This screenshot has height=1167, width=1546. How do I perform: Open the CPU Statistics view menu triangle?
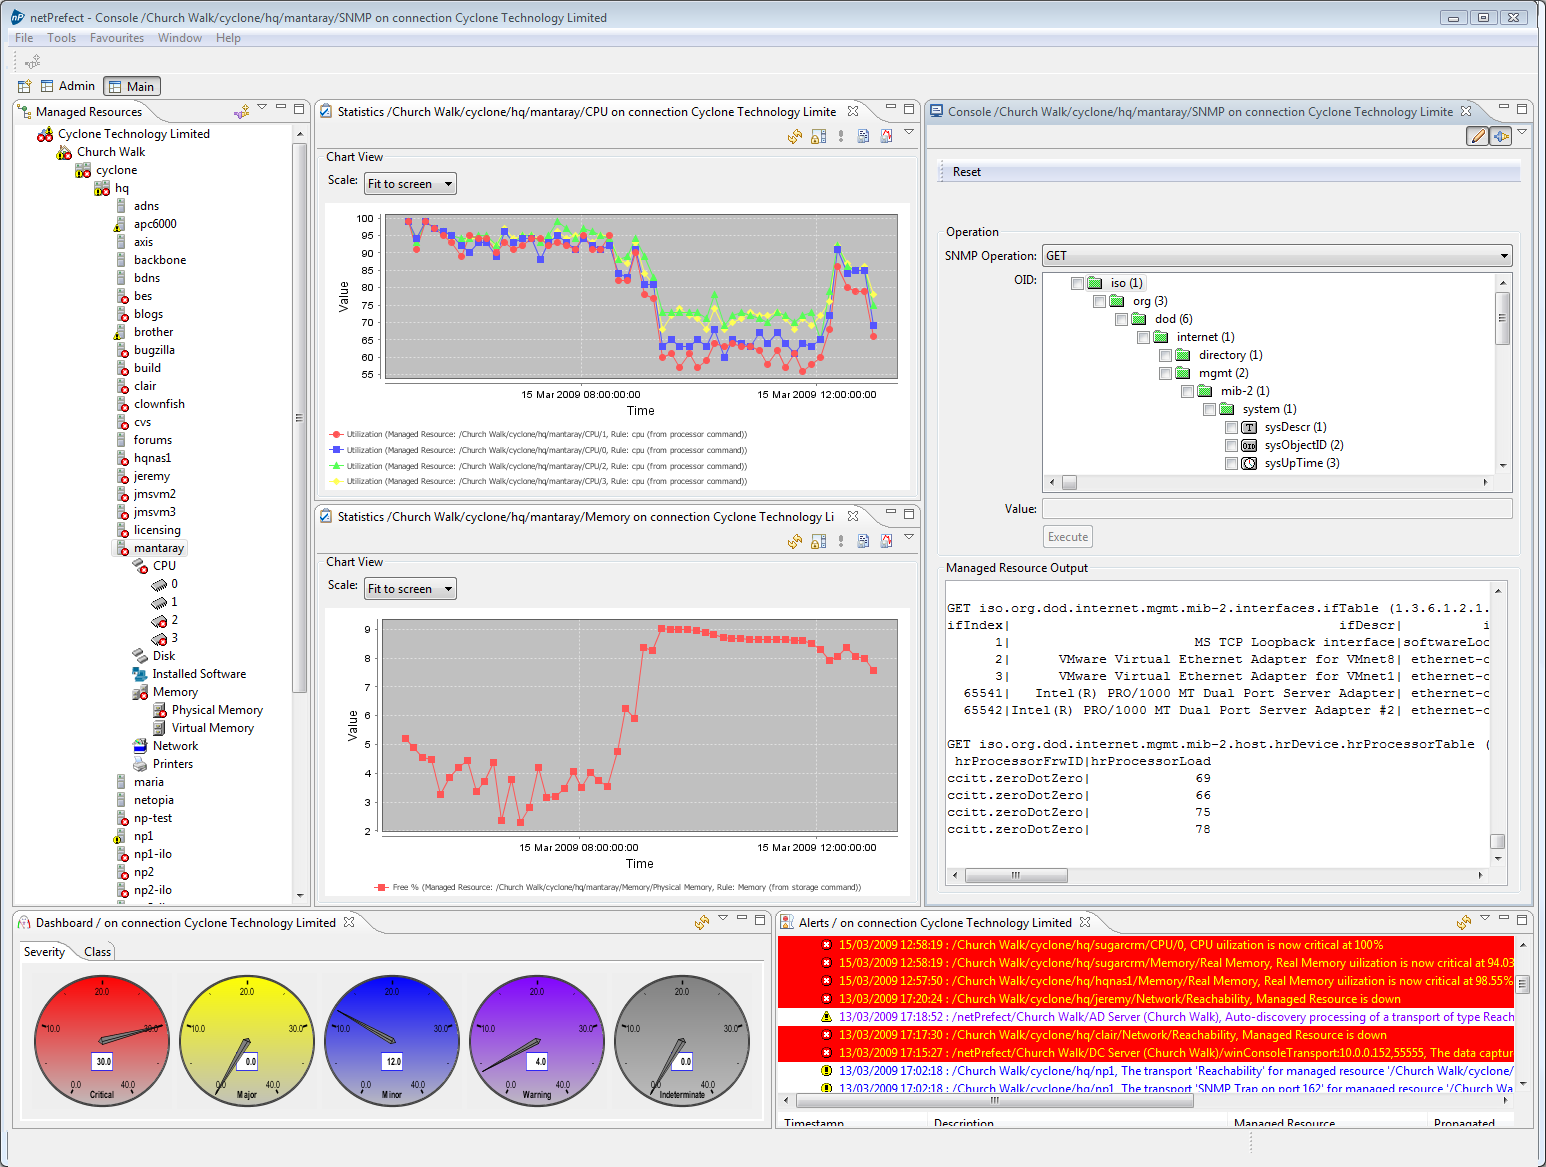(909, 132)
